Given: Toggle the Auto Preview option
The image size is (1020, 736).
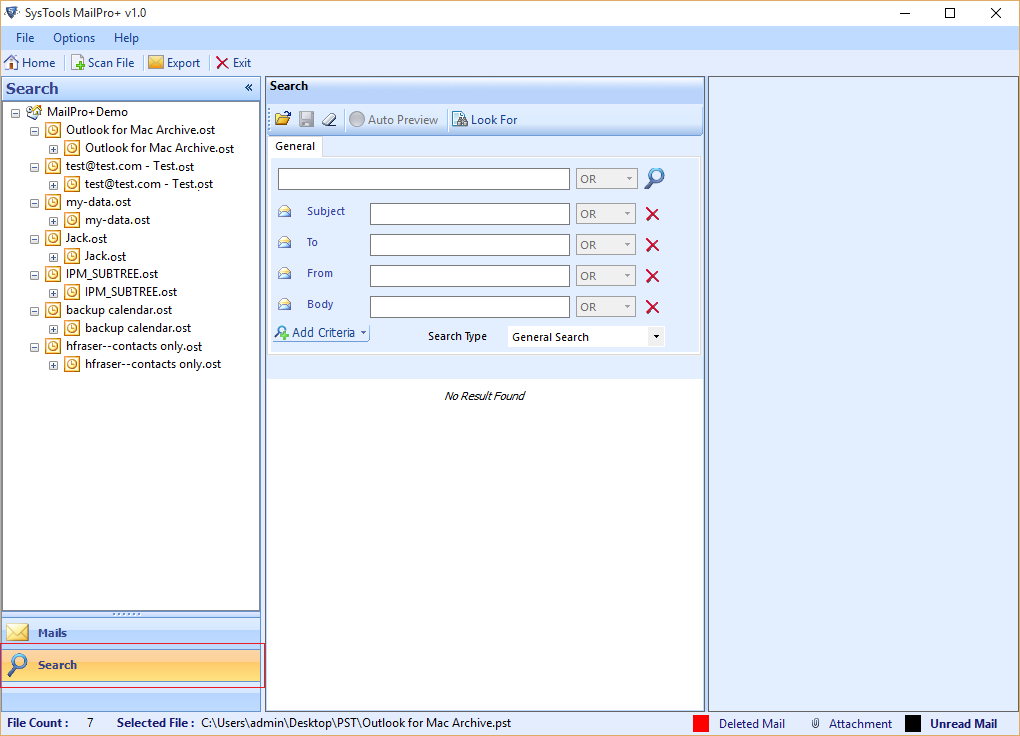Looking at the screenshot, I should tap(394, 120).
